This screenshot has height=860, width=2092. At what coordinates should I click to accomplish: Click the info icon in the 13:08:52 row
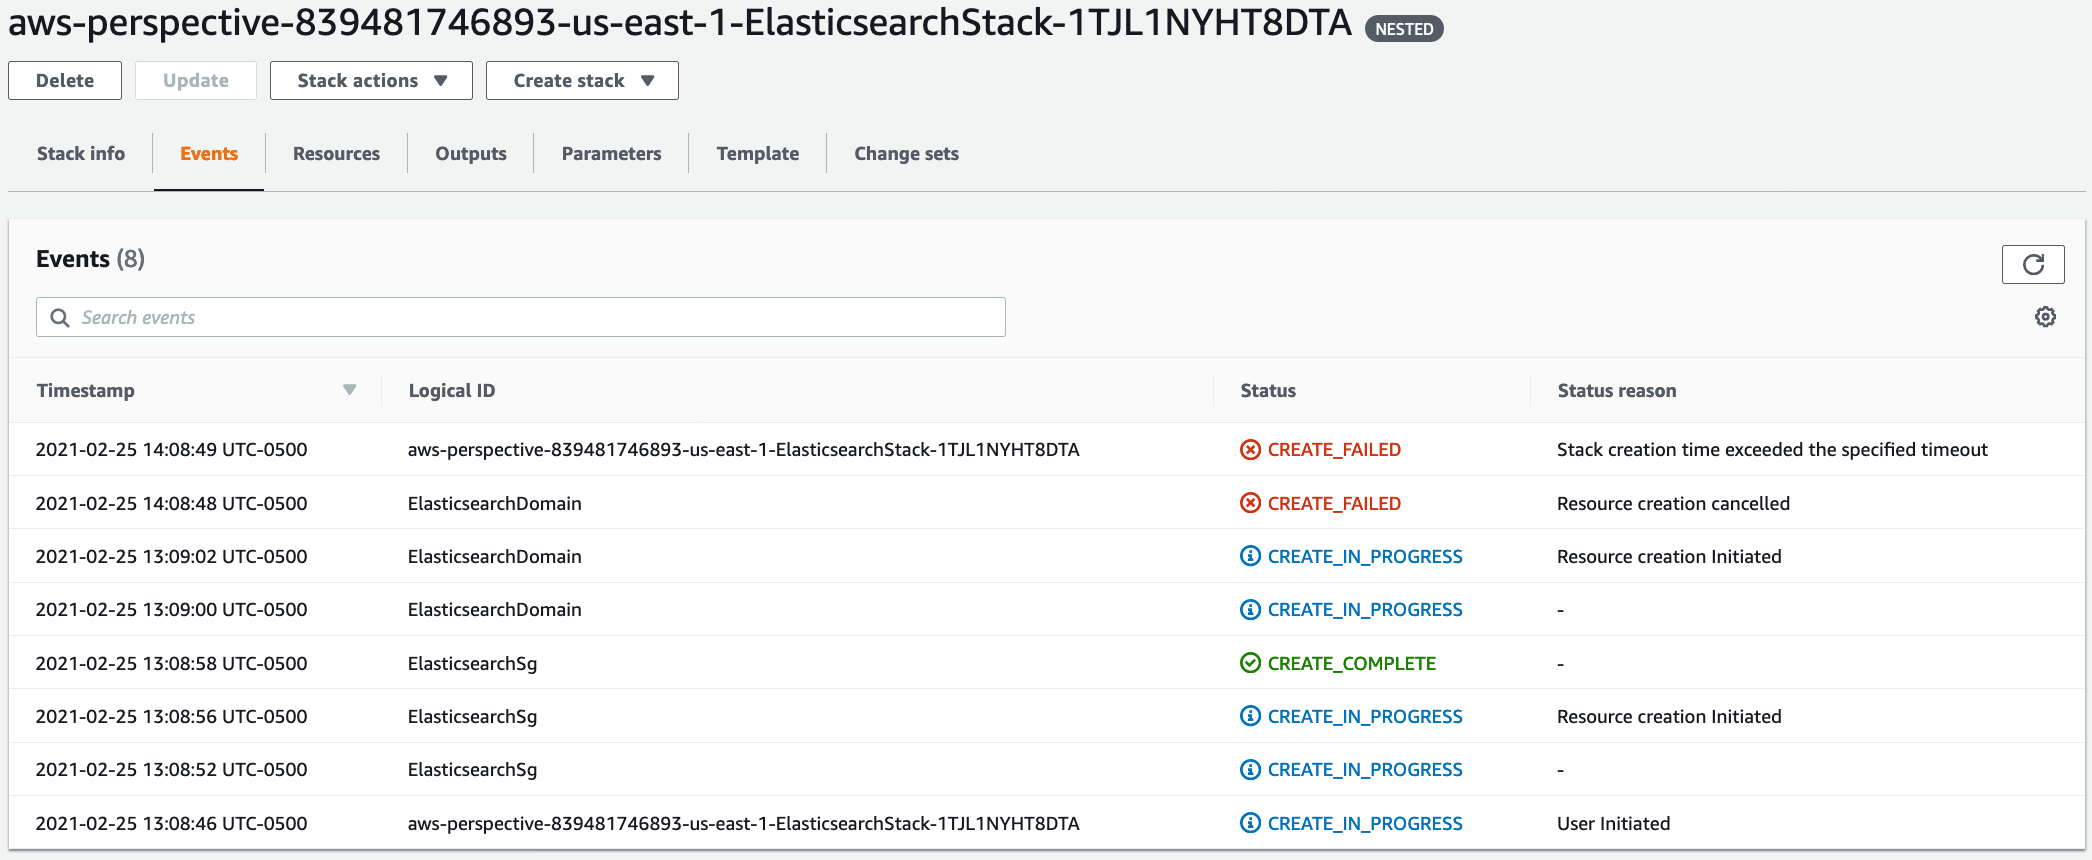[1250, 769]
